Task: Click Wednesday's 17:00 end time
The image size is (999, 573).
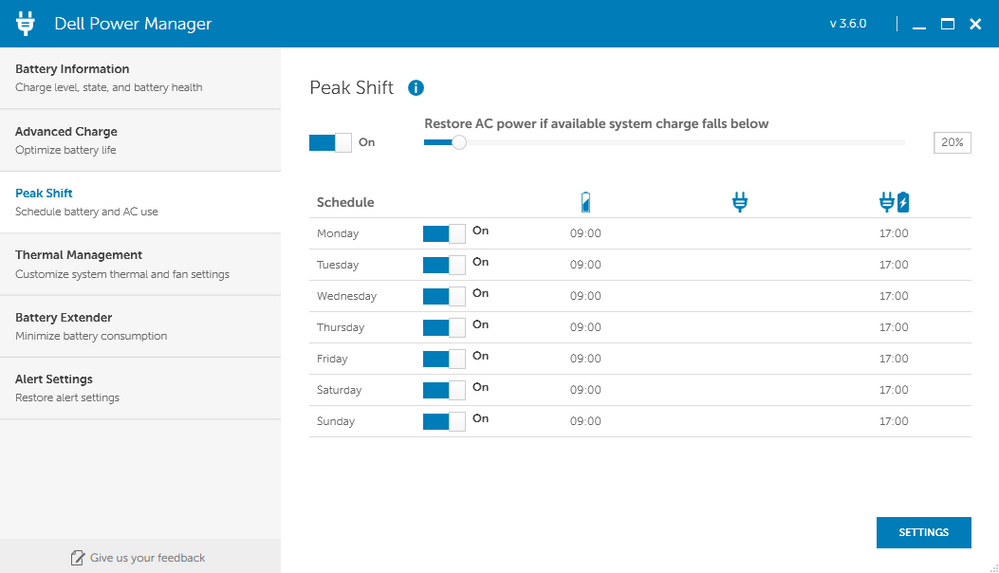Action: pyautogui.click(x=894, y=296)
